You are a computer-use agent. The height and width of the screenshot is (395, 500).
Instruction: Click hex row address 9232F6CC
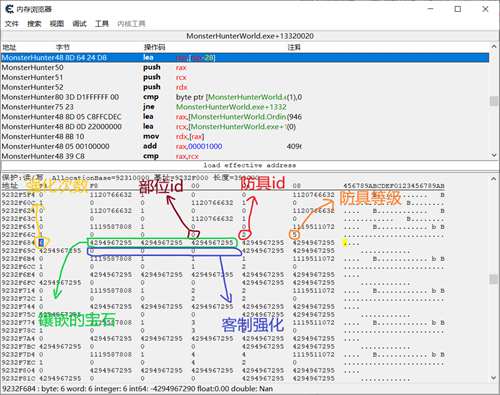tap(18, 267)
